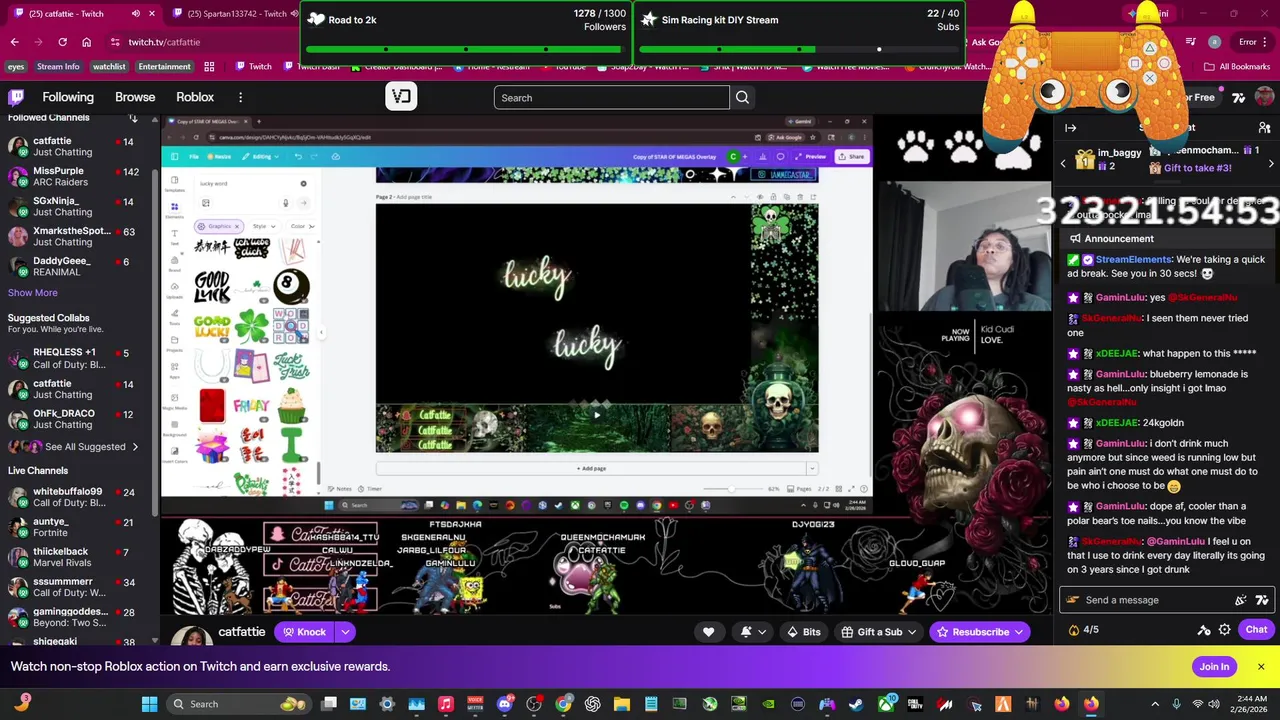The width and height of the screenshot is (1280, 720).
Task: Mute the catfattie Twitch tab audio
Action: [x=136, y=14]
